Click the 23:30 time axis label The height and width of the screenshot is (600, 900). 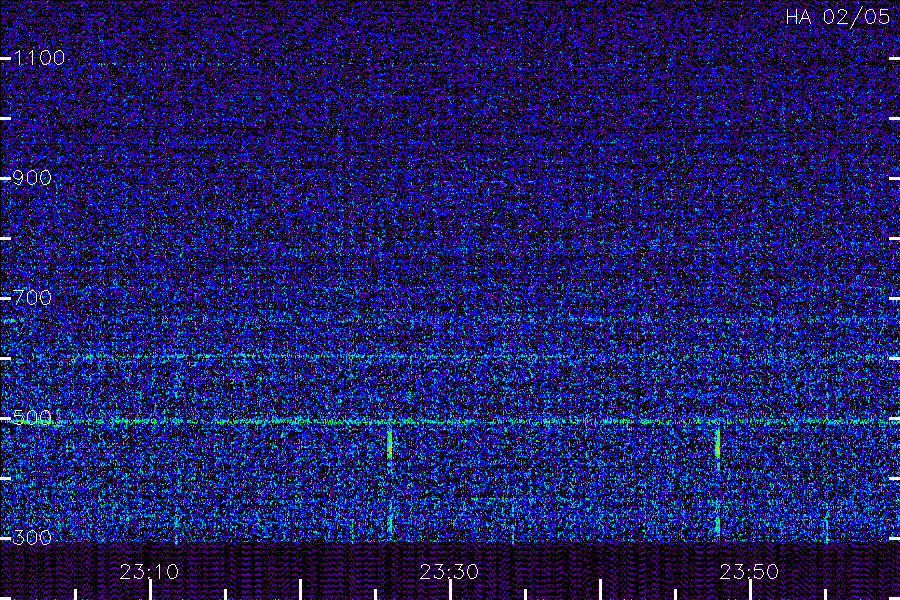[x=449, y=572]
